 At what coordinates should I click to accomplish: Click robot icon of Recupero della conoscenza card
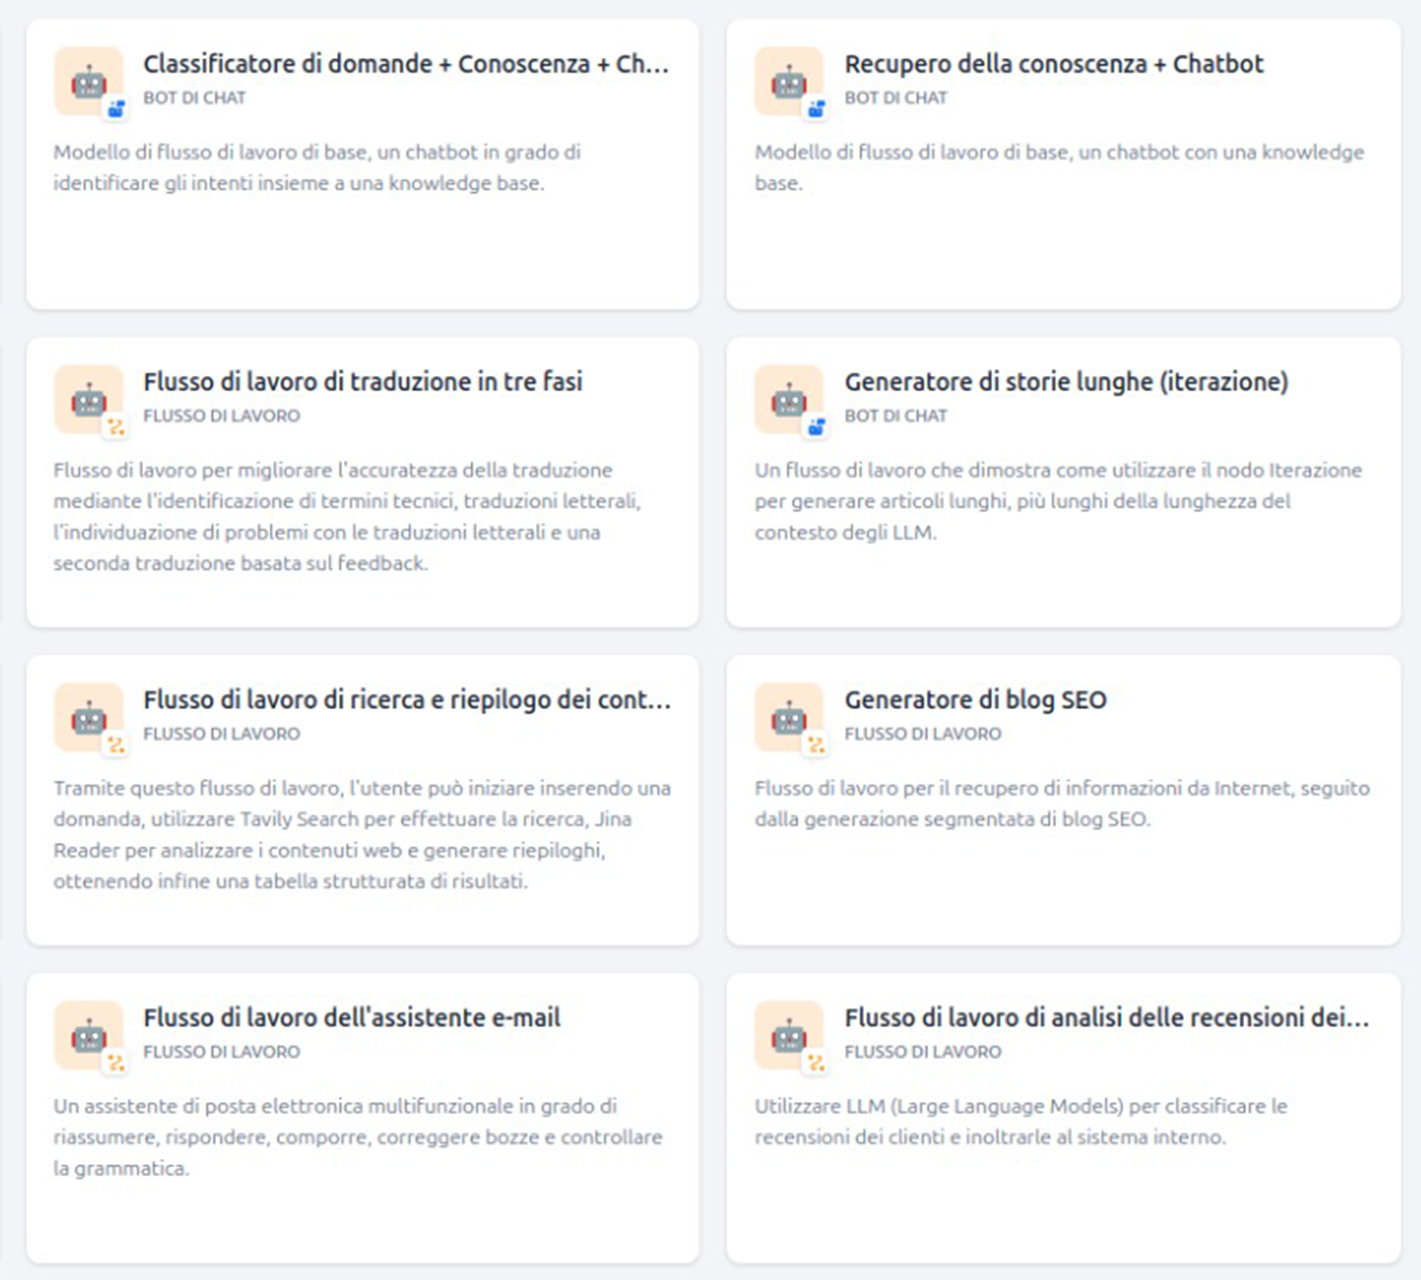789,81
